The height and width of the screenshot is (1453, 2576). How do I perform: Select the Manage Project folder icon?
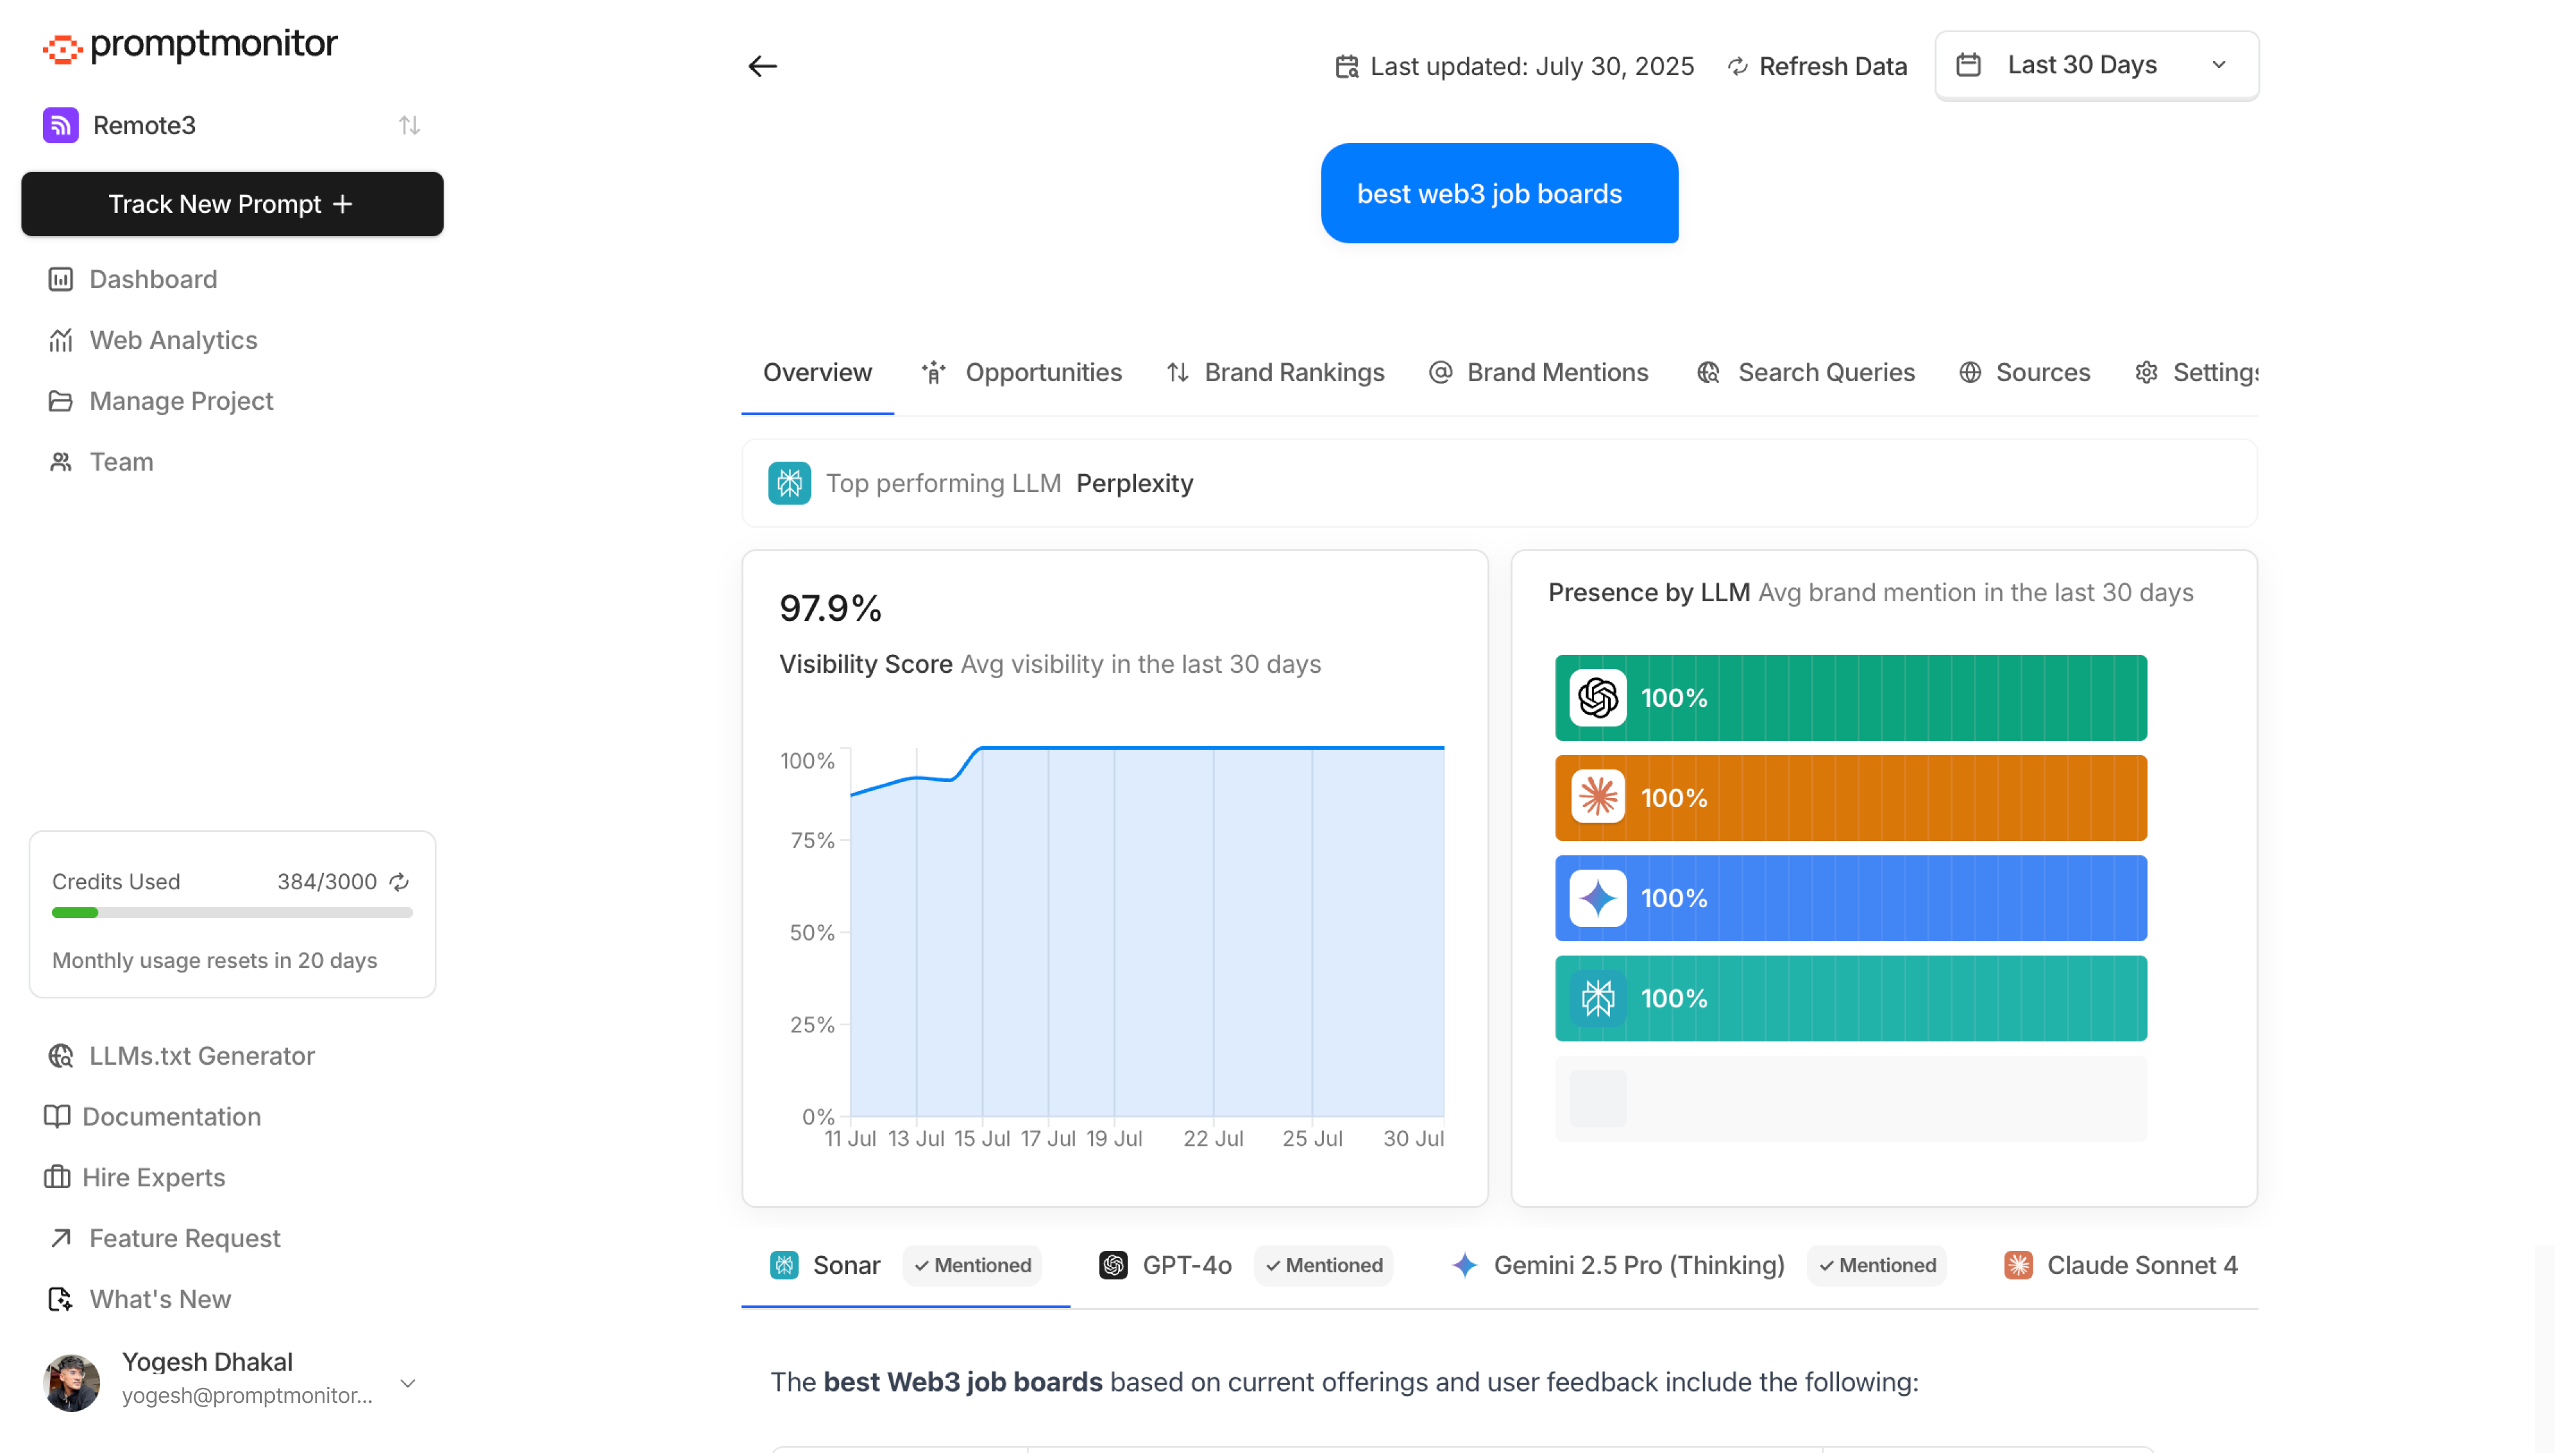[60, 401]
